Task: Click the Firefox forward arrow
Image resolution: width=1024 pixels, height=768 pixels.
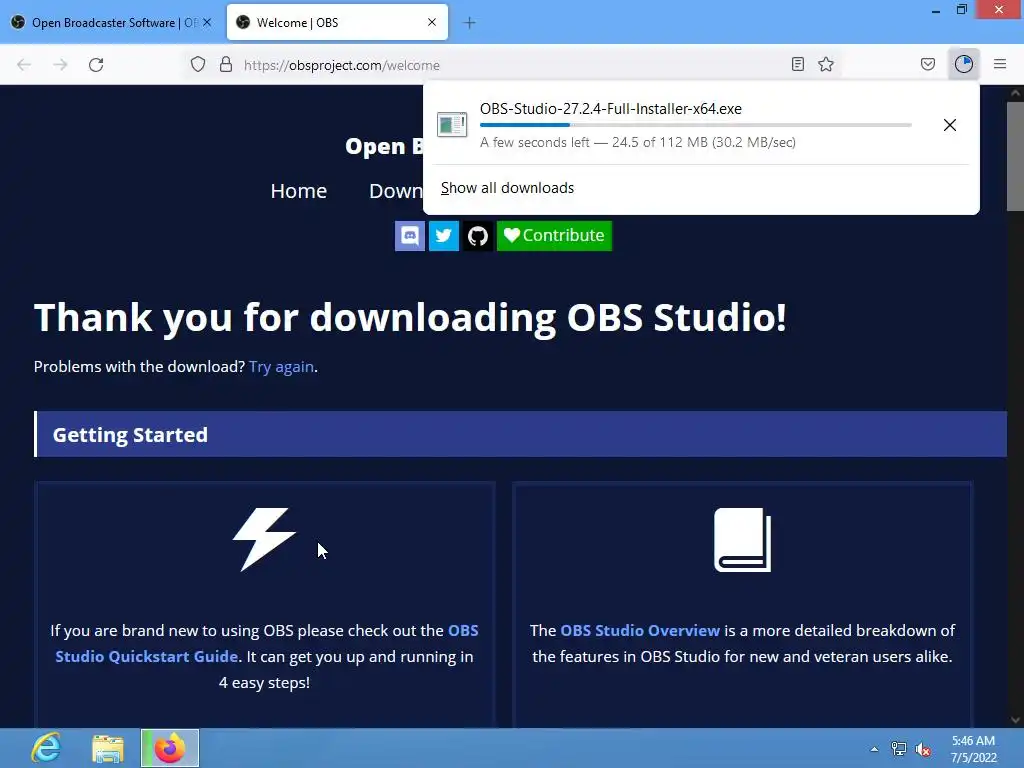Action: pos(60,65)
